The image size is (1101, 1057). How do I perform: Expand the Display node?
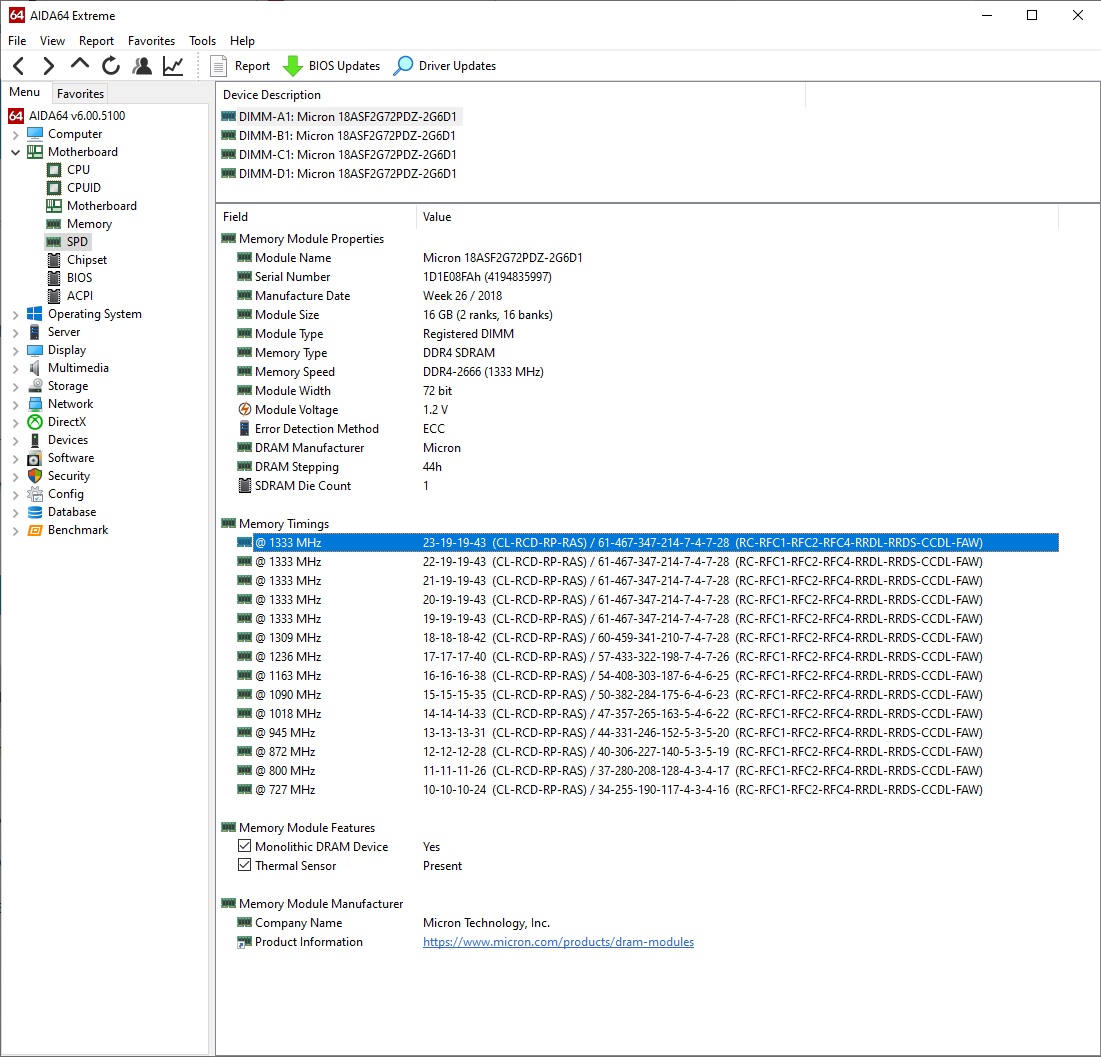coord(15,350)
